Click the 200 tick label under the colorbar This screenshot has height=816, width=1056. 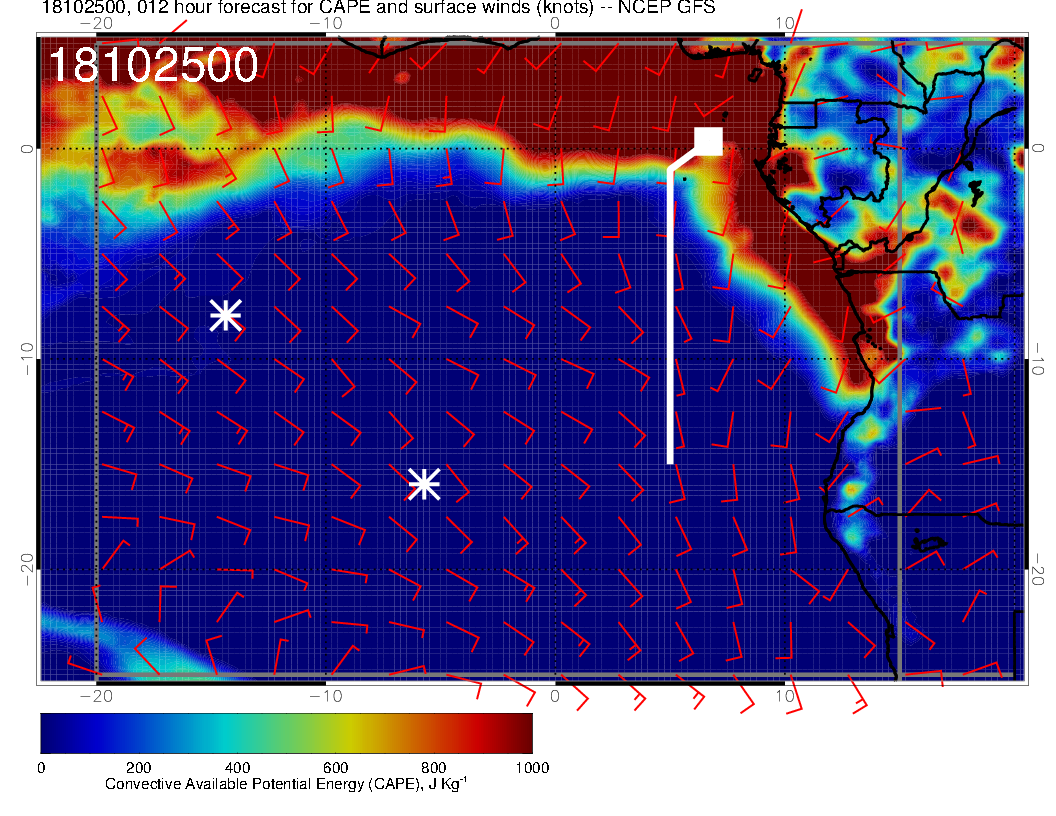click(138, 768)
